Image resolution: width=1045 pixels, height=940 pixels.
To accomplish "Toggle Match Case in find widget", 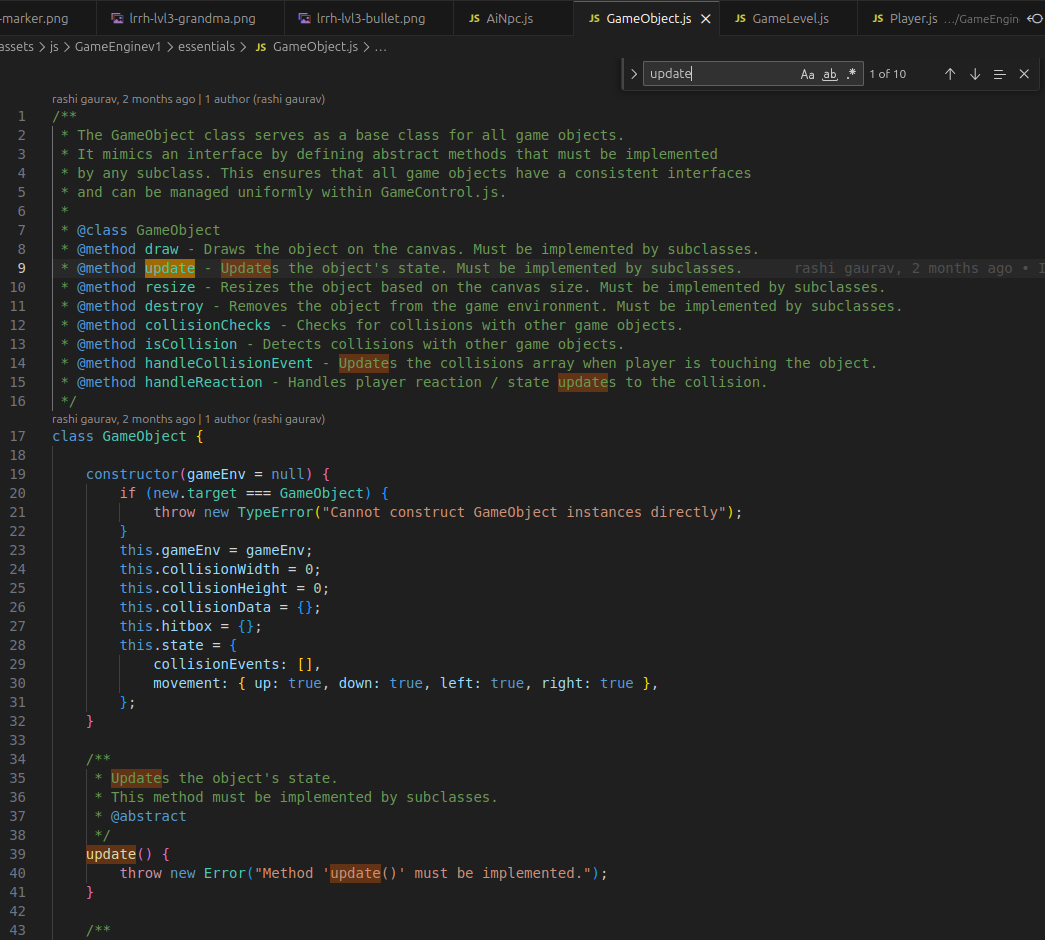I will point(807,74).
